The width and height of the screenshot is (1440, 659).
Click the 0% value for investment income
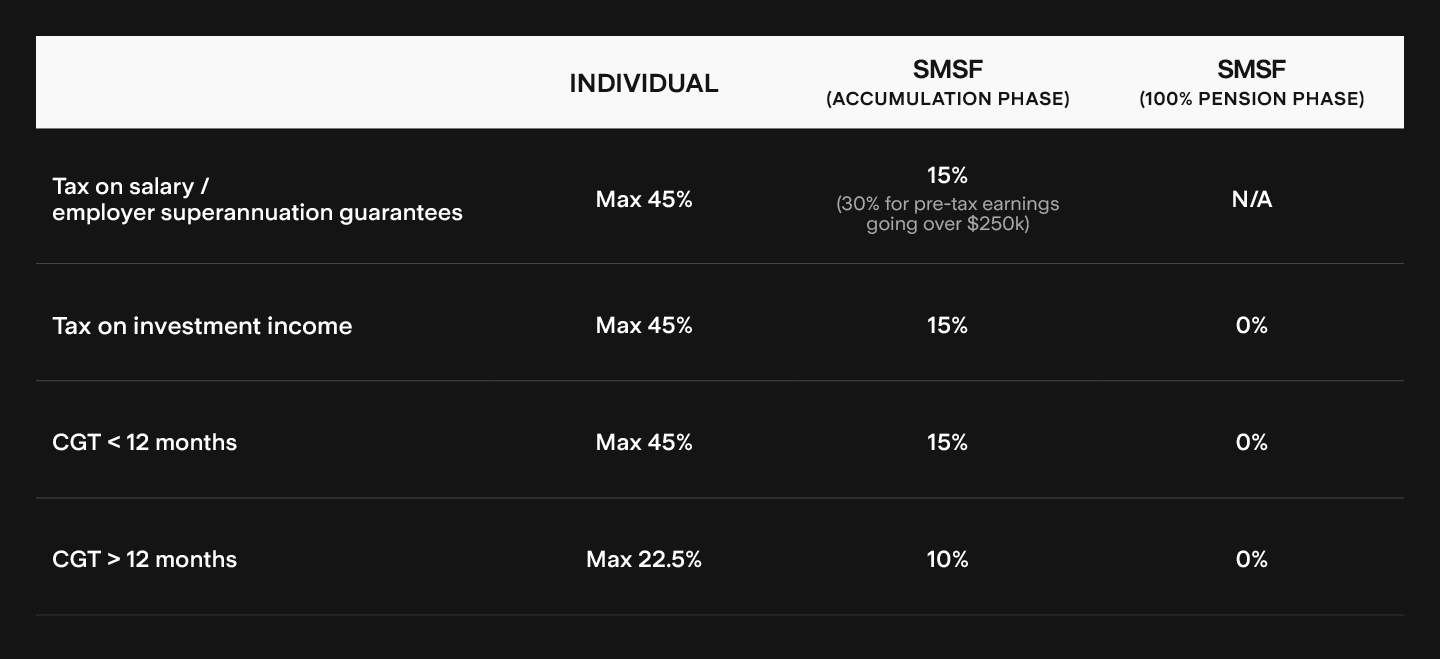1251,326
